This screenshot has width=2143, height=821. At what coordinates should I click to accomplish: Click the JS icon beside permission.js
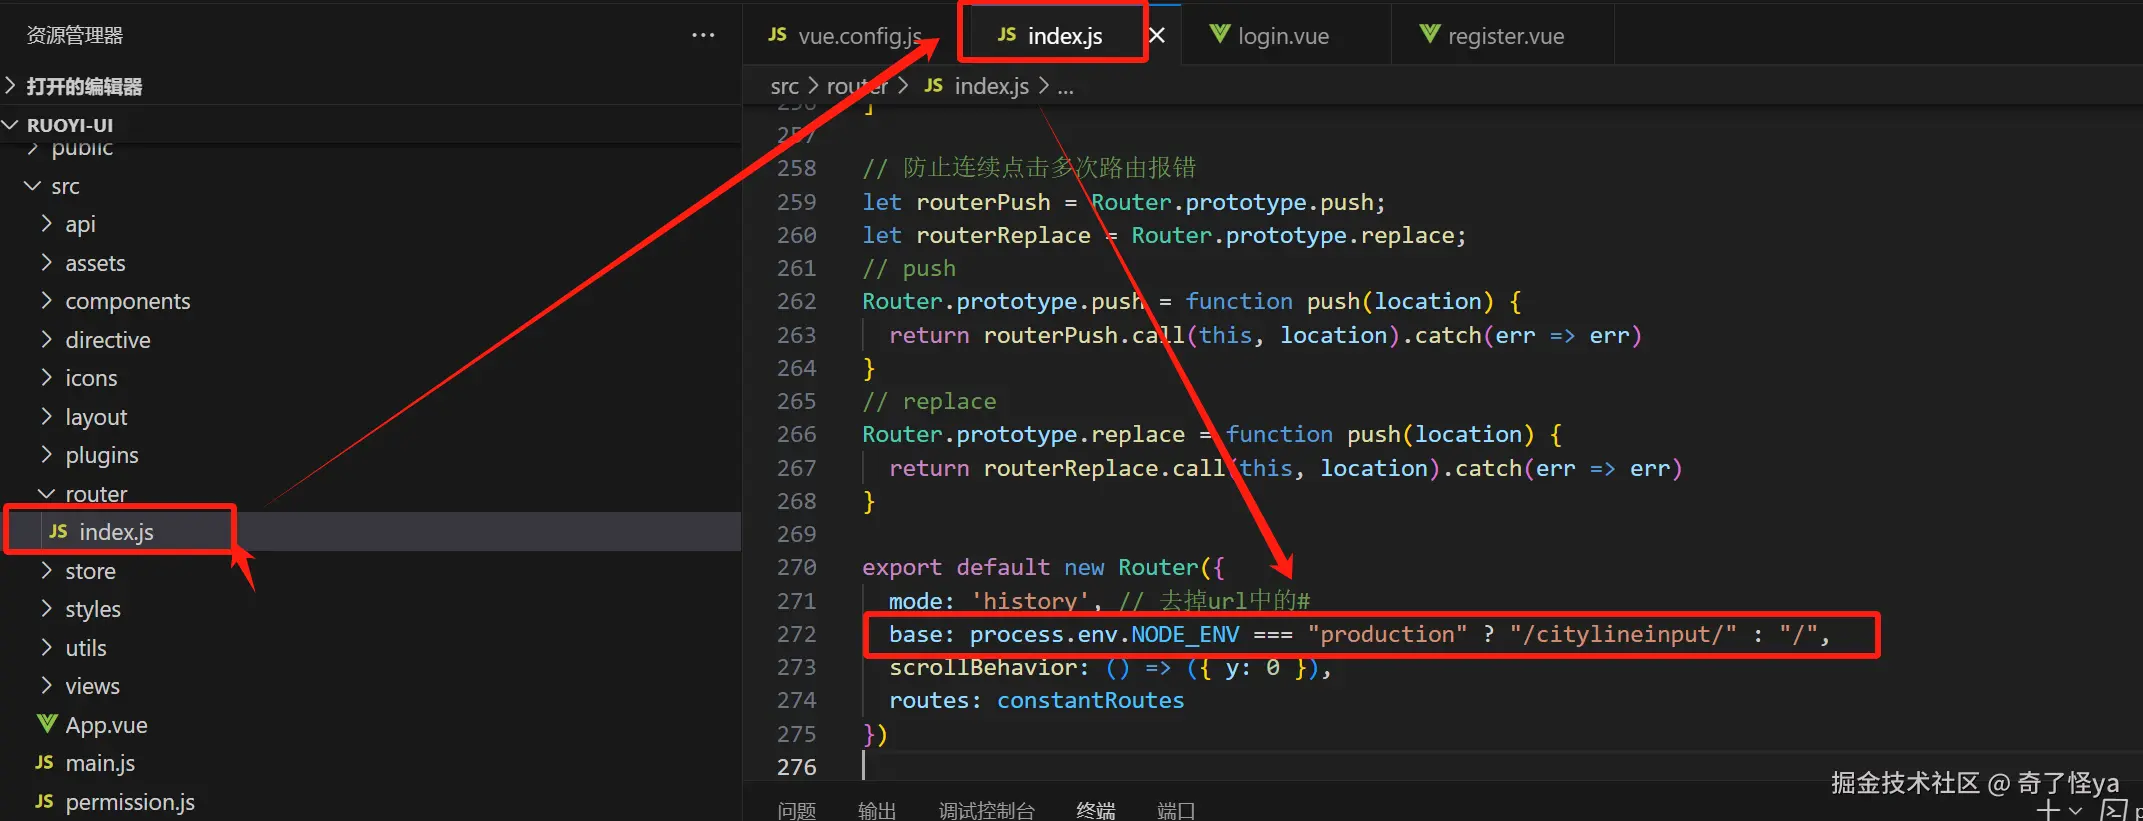[45, 801]
